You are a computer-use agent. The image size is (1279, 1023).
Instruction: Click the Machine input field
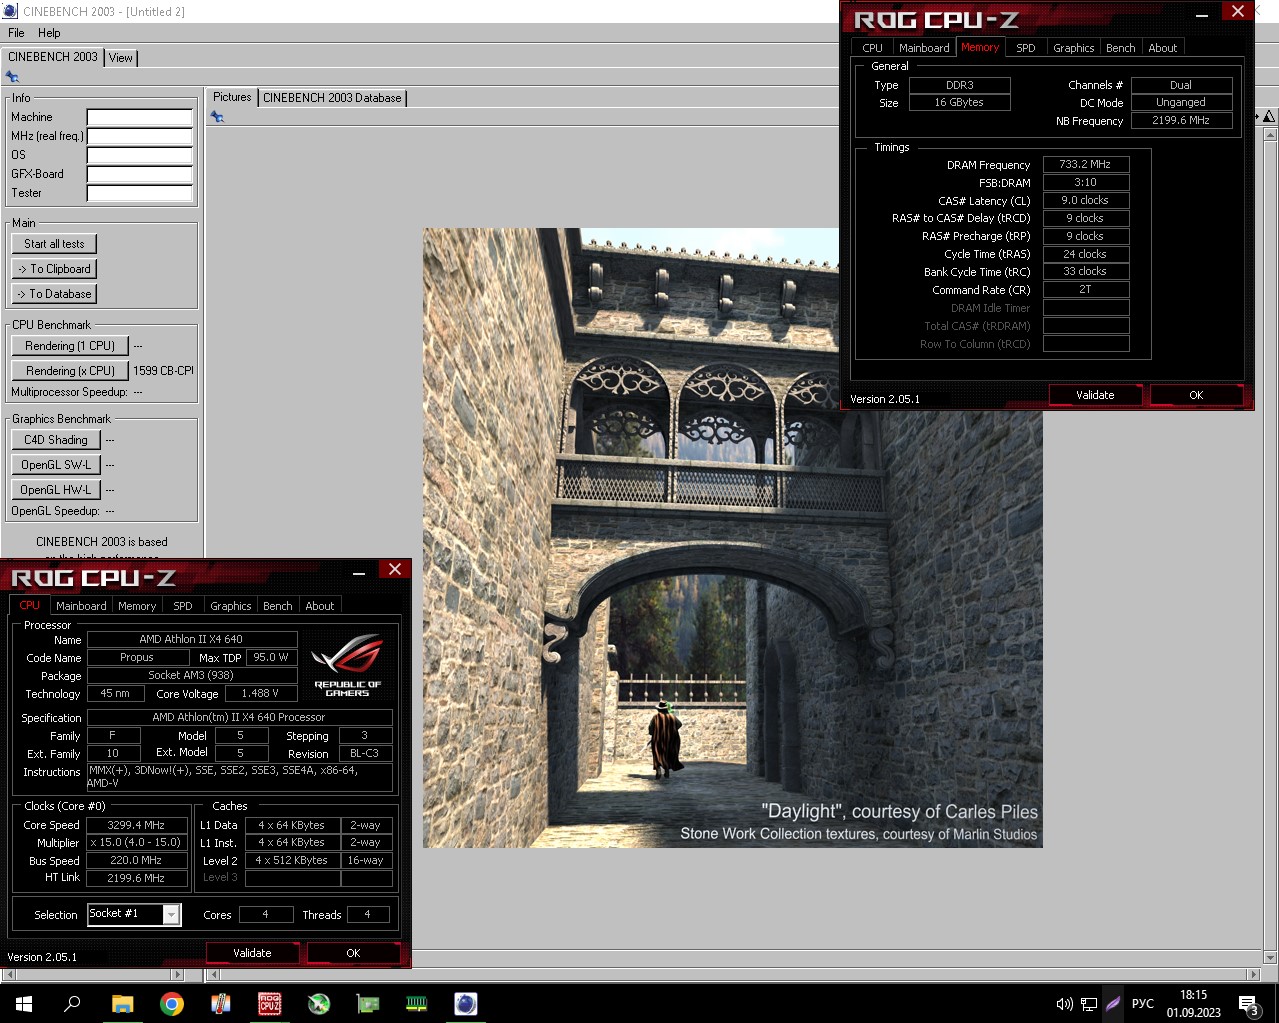(139, 117)
